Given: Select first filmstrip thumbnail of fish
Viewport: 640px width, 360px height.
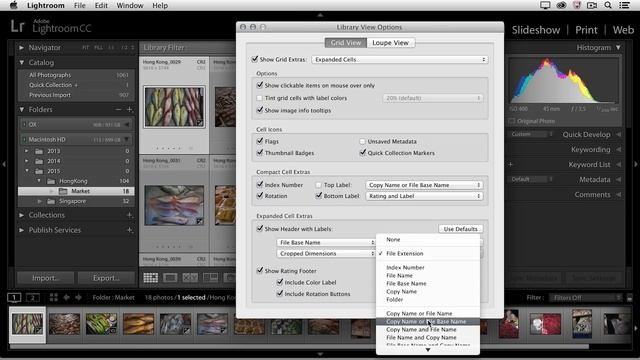Looking at the screenshot, I should (27, 324).
